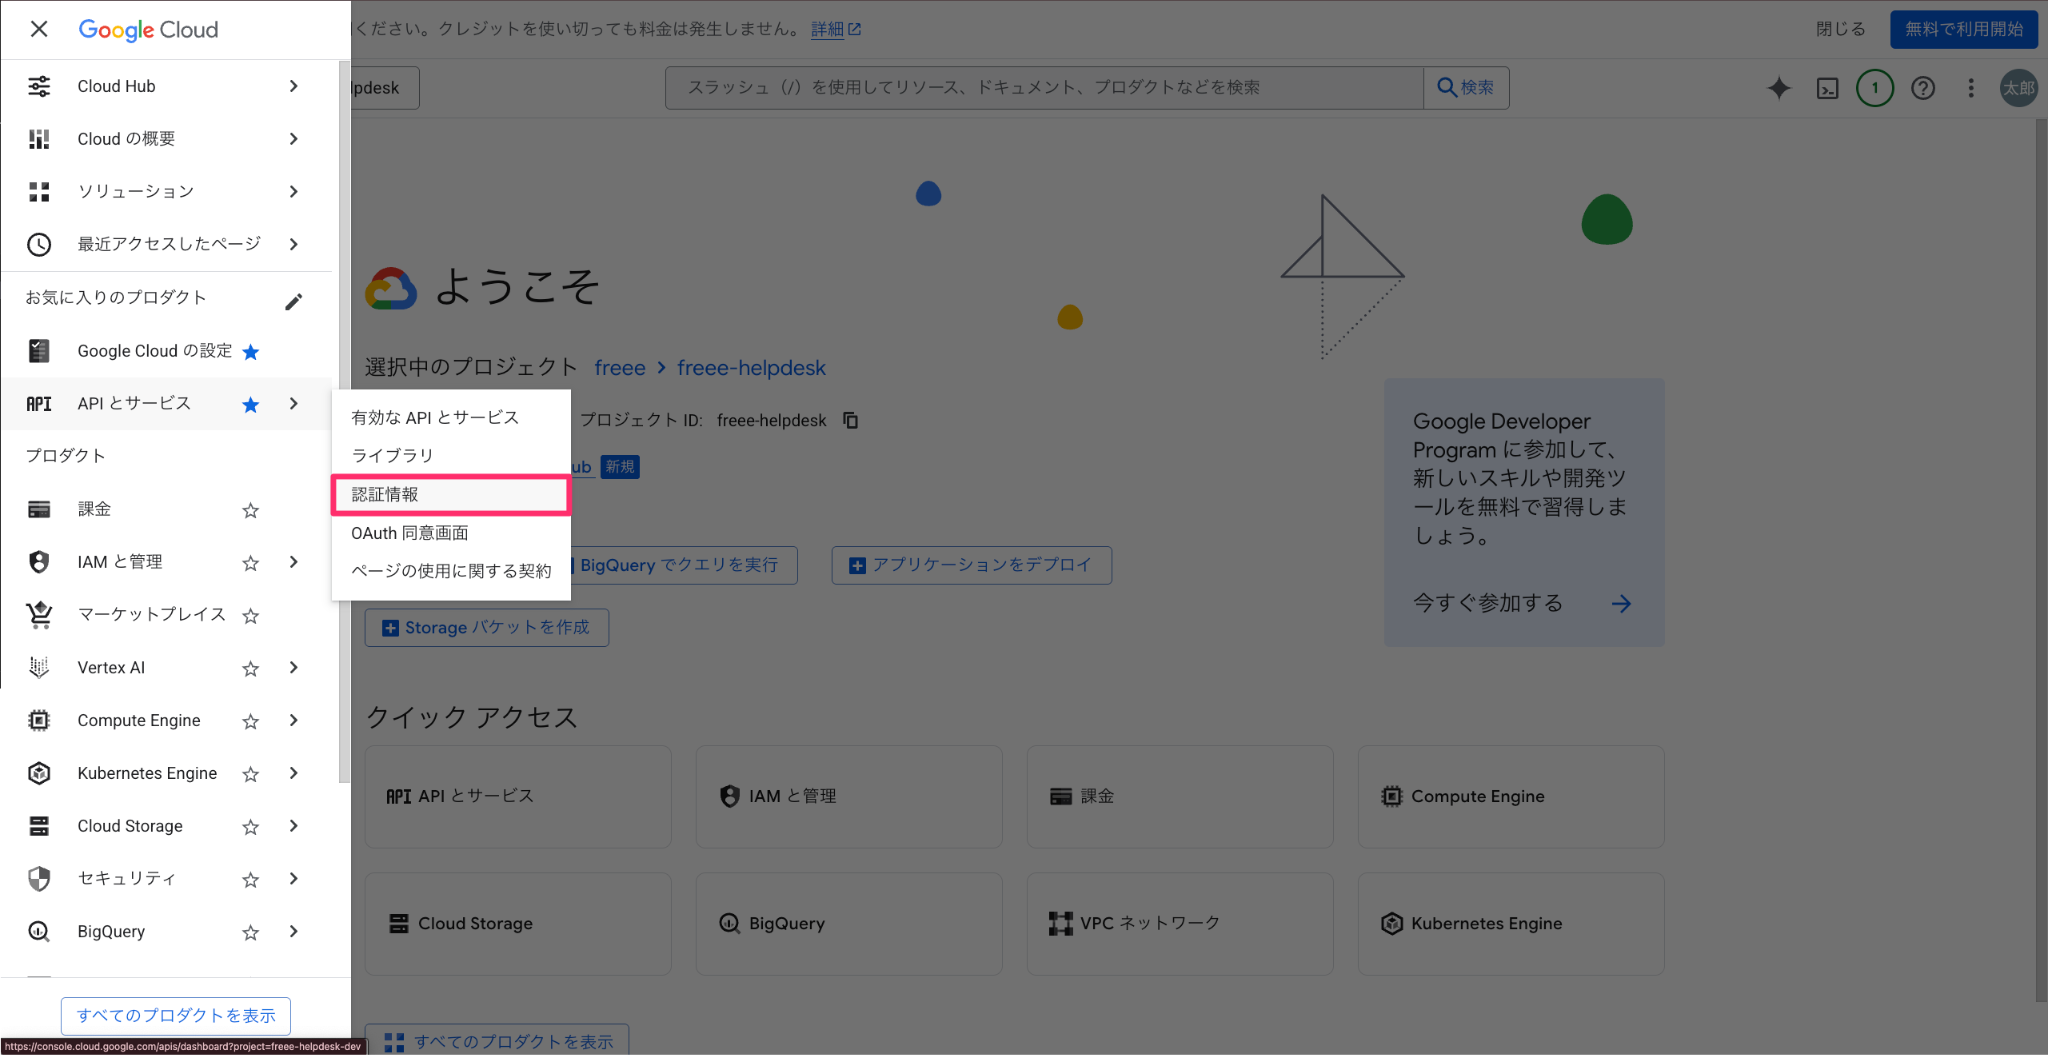2048x1055 pixels.
Task: Click the Google Cloud の設定 icon
Action: [x=39, y=351]
